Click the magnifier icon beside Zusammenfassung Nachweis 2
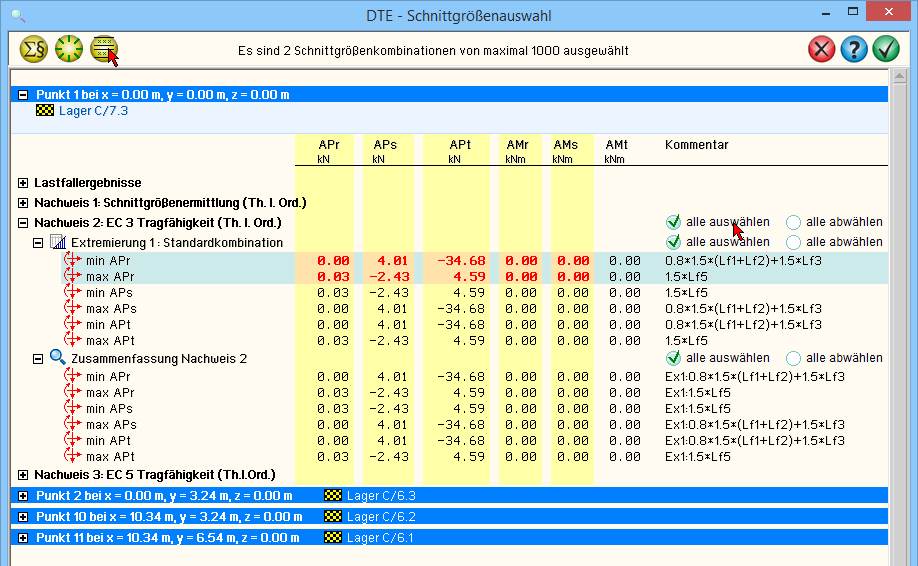 [57, 358]
